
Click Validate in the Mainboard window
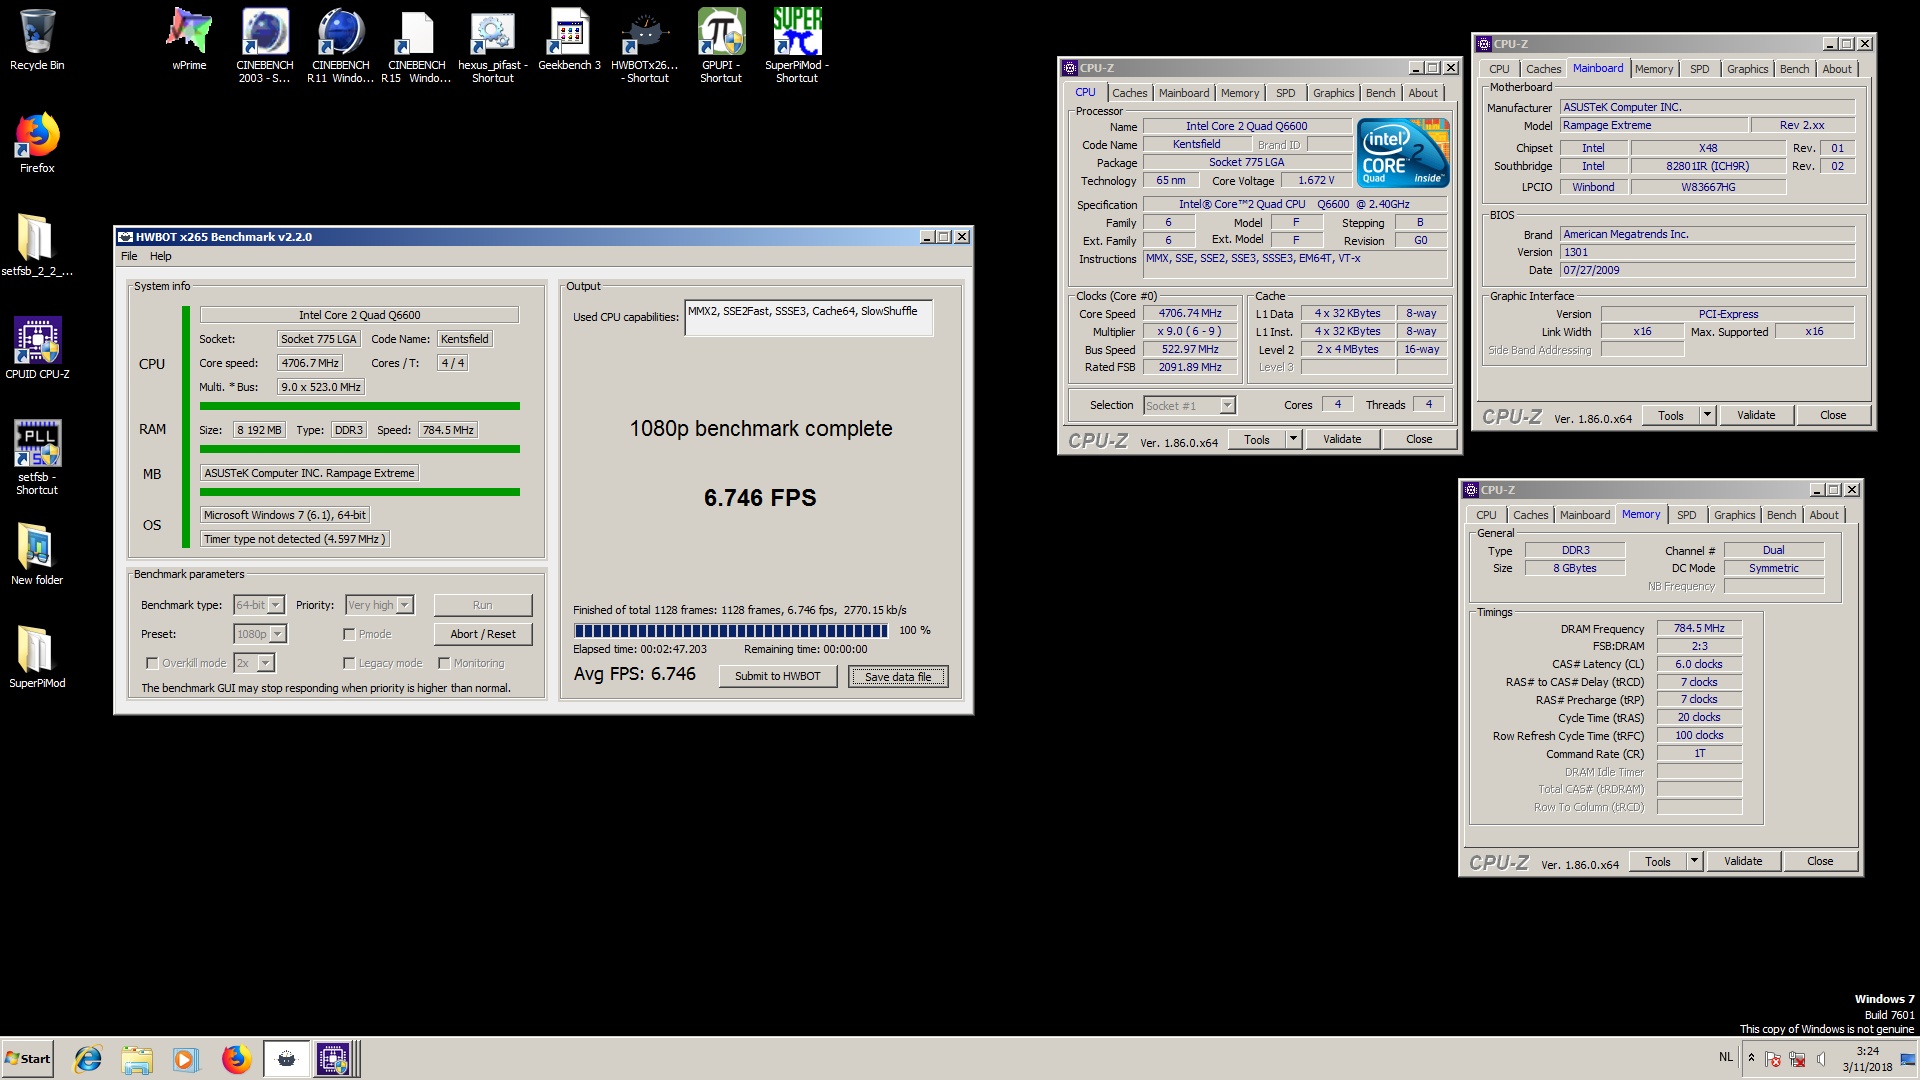pyautogui.click(x=1756, y=415)
